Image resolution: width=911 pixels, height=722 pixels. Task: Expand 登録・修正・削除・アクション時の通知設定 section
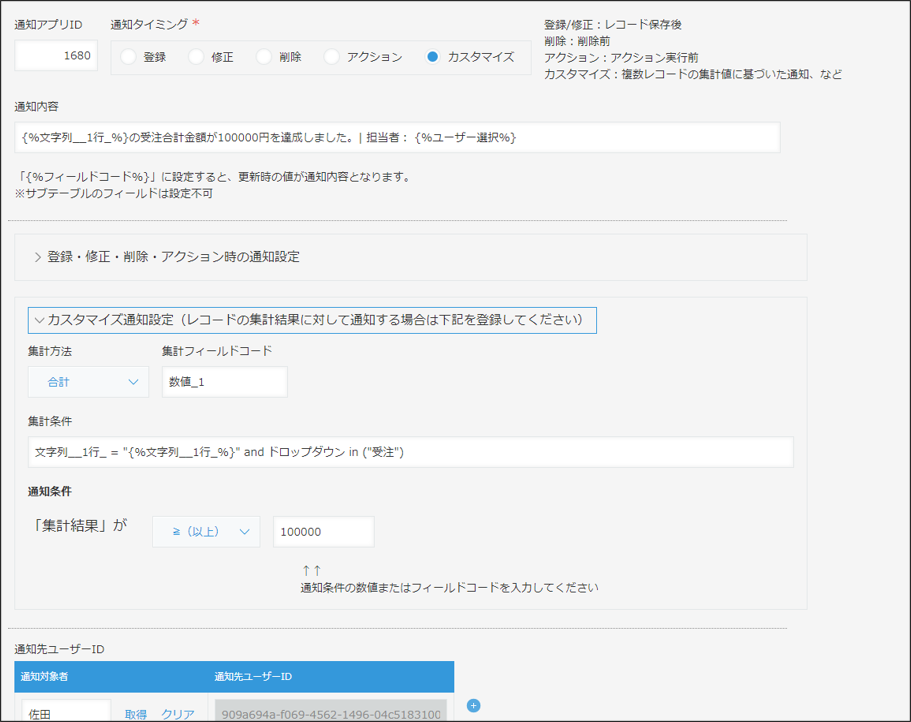(167, 257)
